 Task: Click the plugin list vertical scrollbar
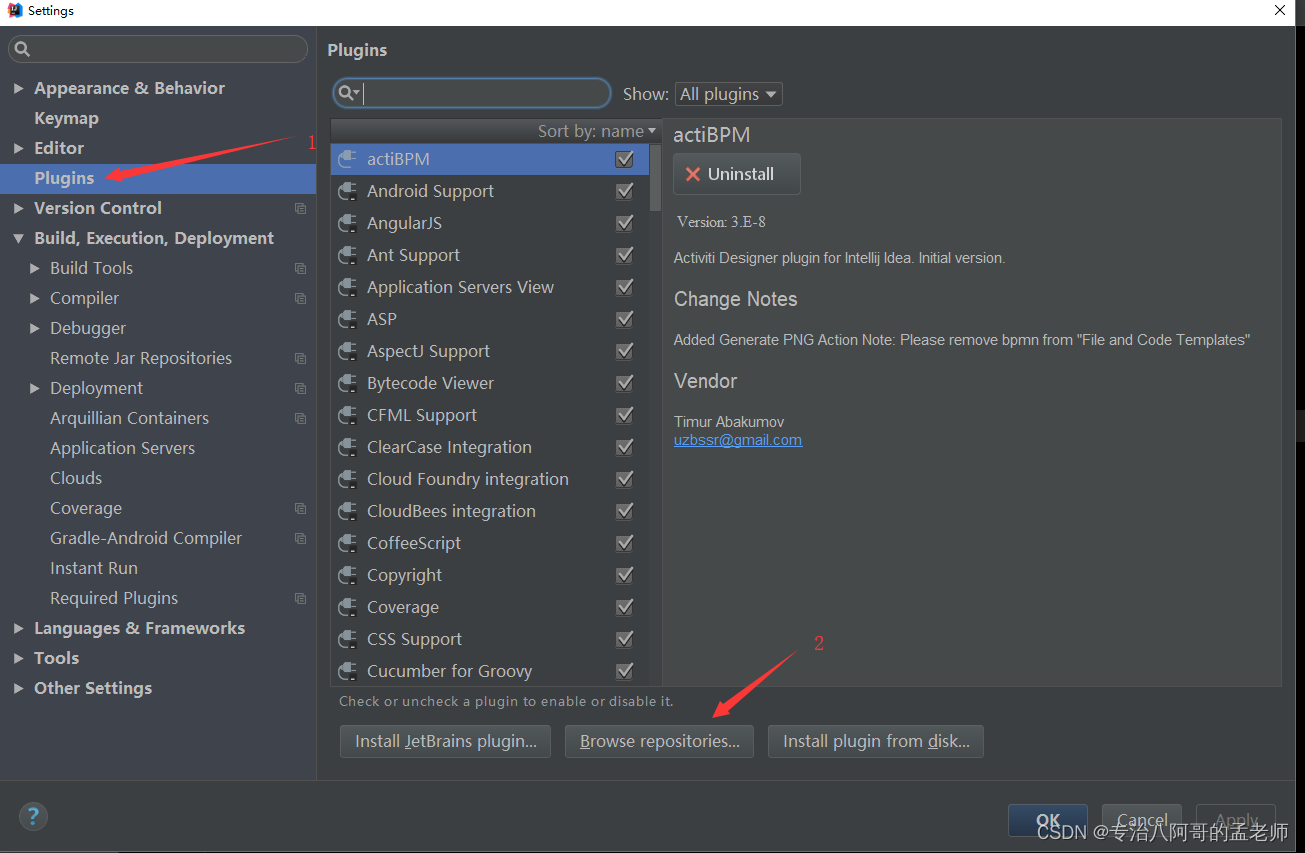pyautogui.click(x=655, y=178)
